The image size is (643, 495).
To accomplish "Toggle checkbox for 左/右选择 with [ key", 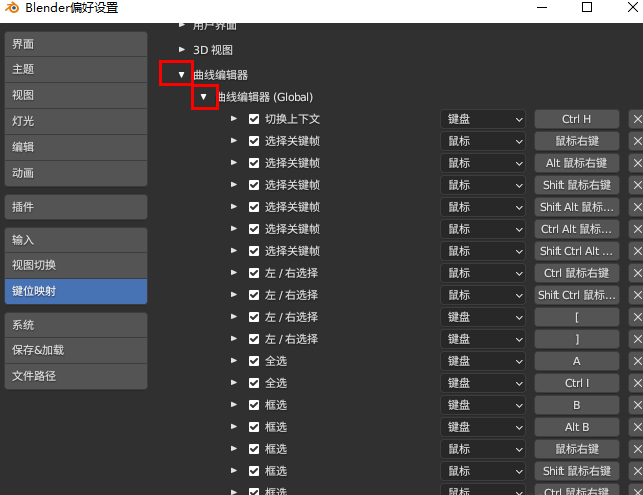I will click(254, 317).
